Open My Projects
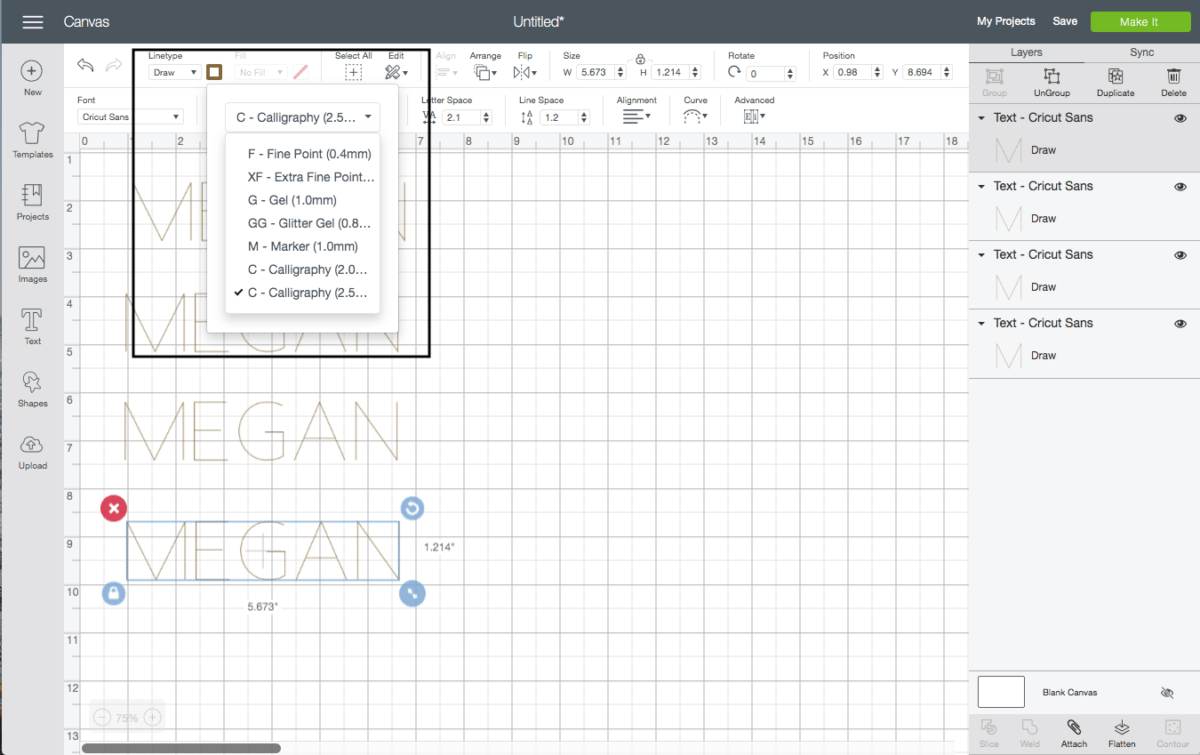This screenshot has width=1200, height=755. (1006, 21)
